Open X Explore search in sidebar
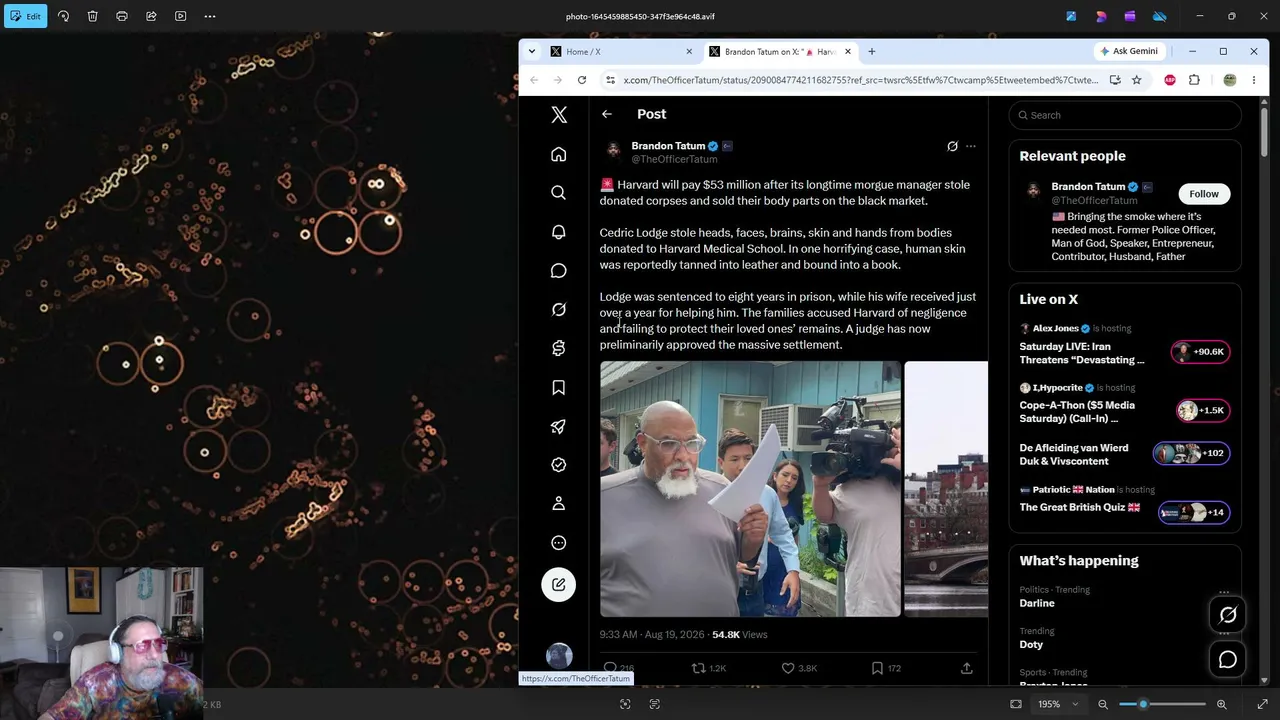 (x=559, y=193)
